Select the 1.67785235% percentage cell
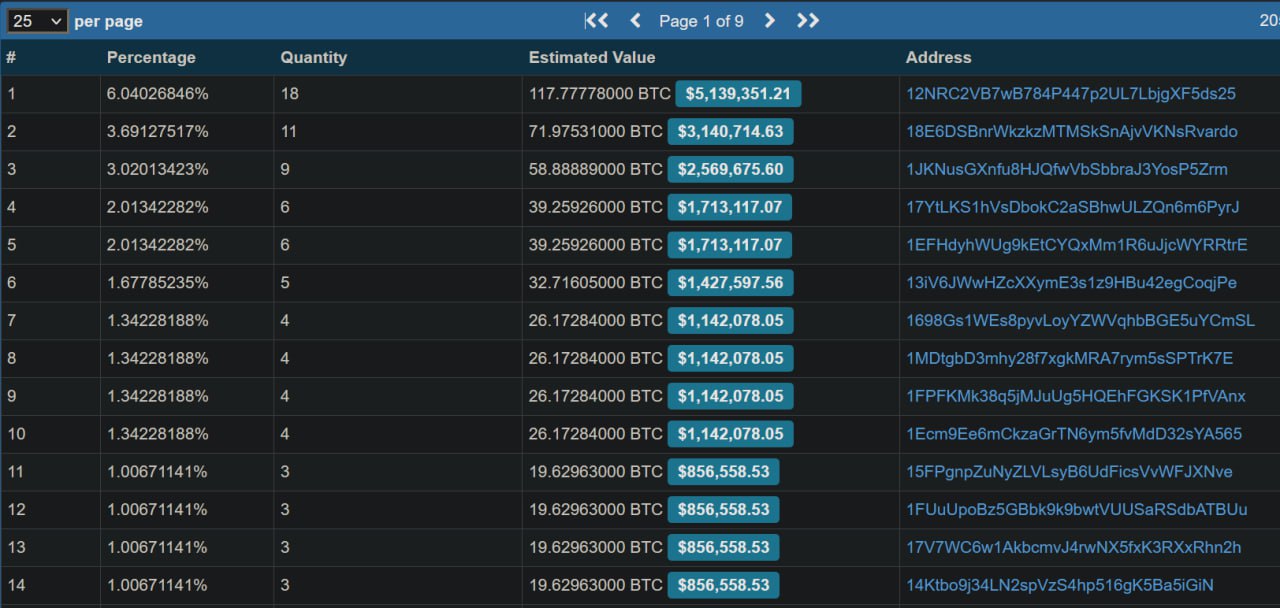1280x608 pixels. point(158,283)
